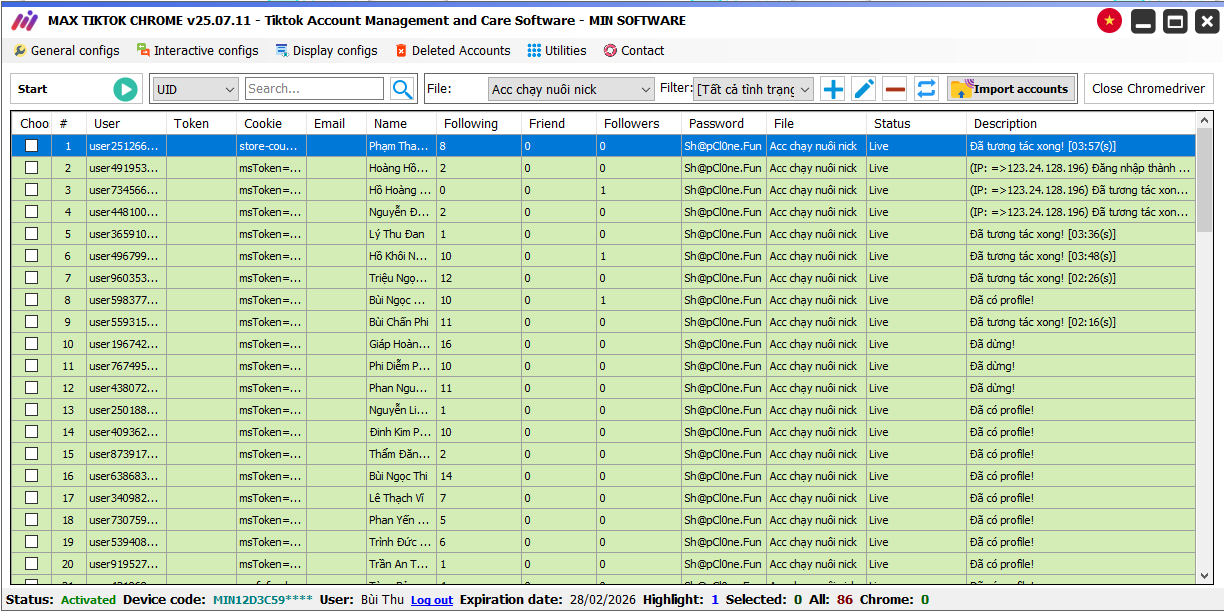The height and width of the screenshot is (611, 1224).
Task: Click the Vietnam flag language icon
Action: [1109, 20]
